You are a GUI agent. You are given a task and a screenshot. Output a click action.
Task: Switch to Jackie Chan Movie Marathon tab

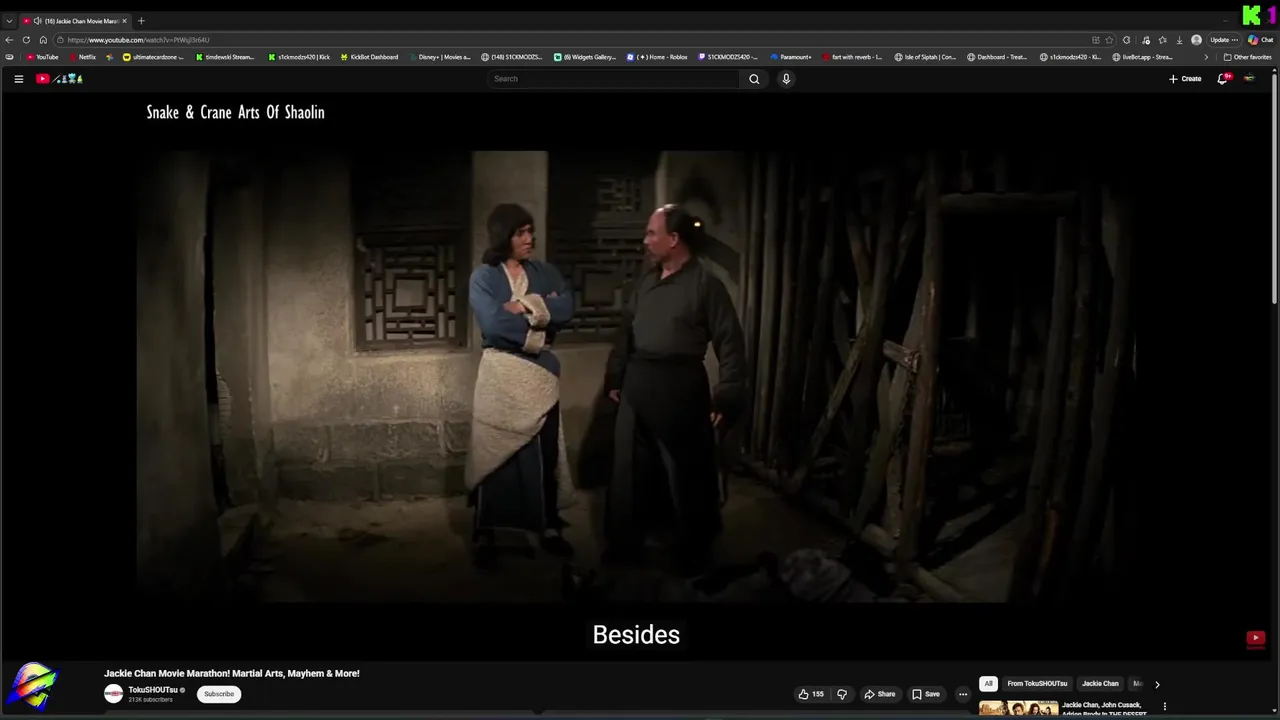coord(75,21)
